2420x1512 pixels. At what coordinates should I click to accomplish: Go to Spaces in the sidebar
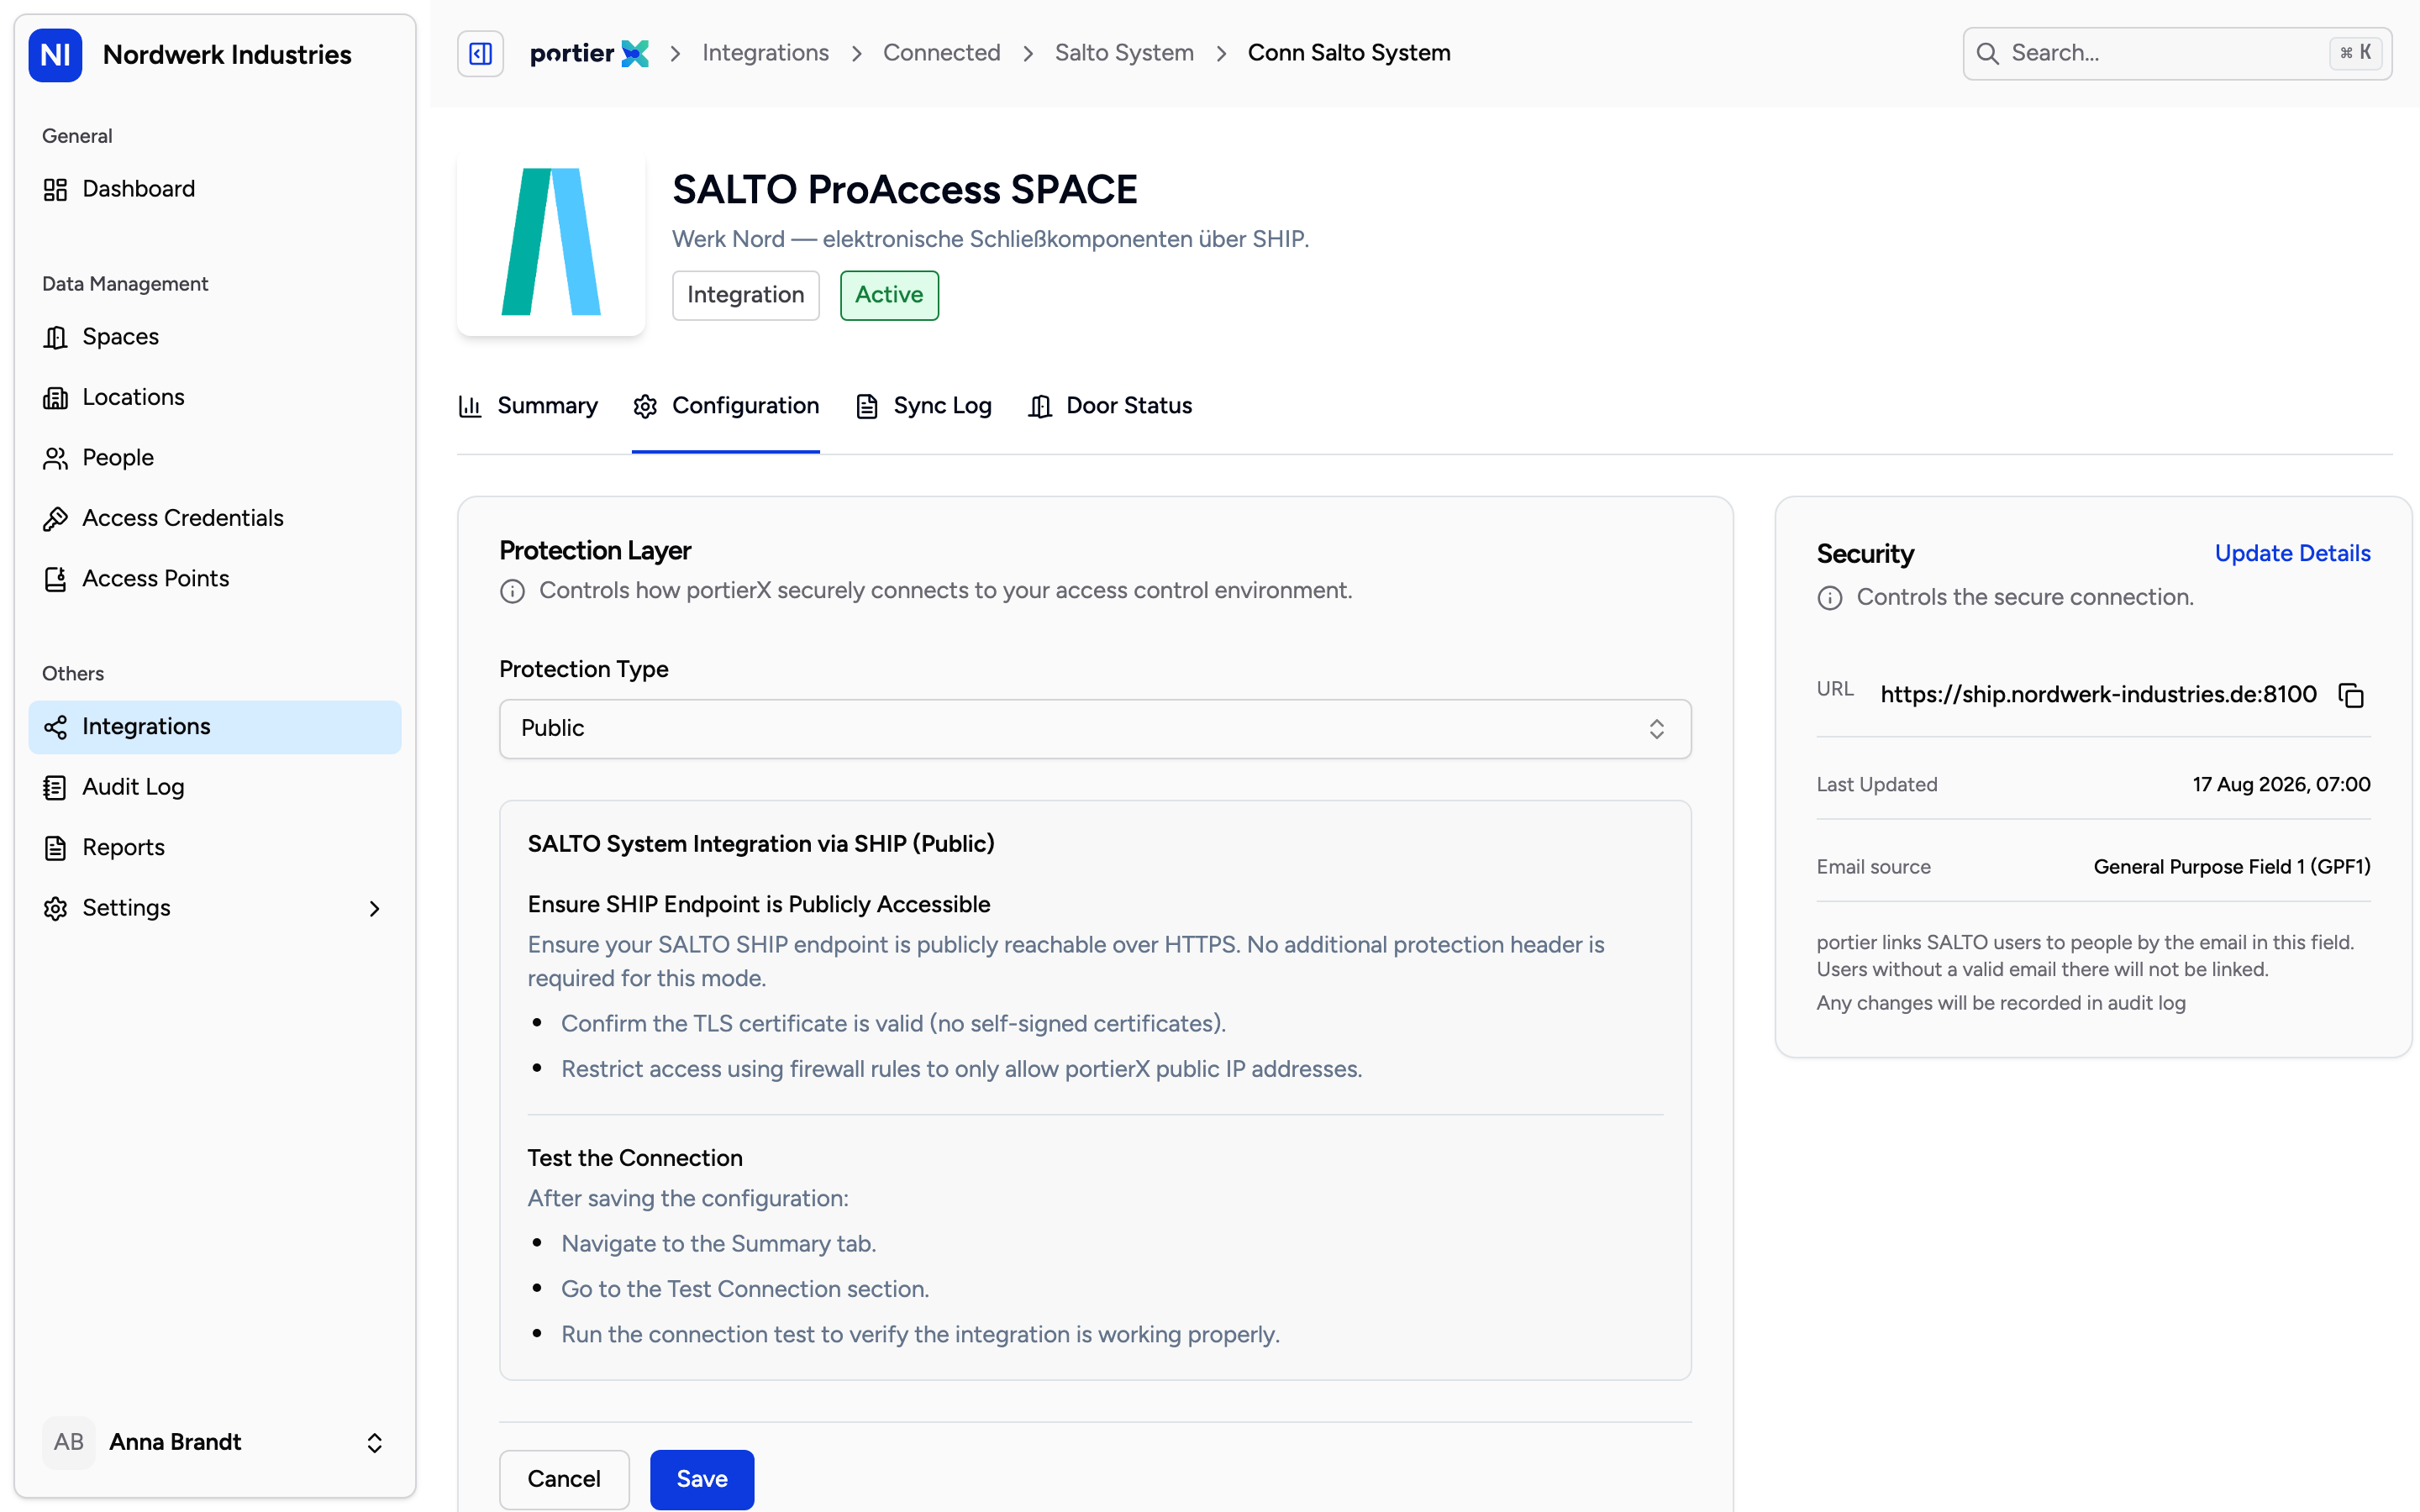[x=215, y=337]
